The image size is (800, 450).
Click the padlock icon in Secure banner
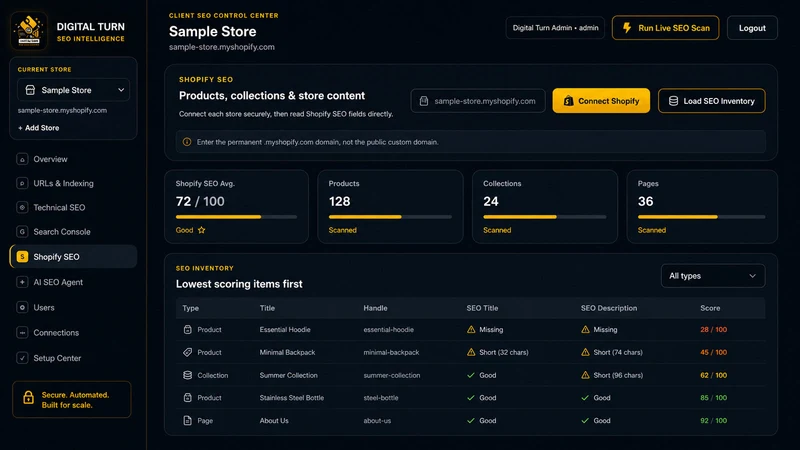click(x=29, y=397)
